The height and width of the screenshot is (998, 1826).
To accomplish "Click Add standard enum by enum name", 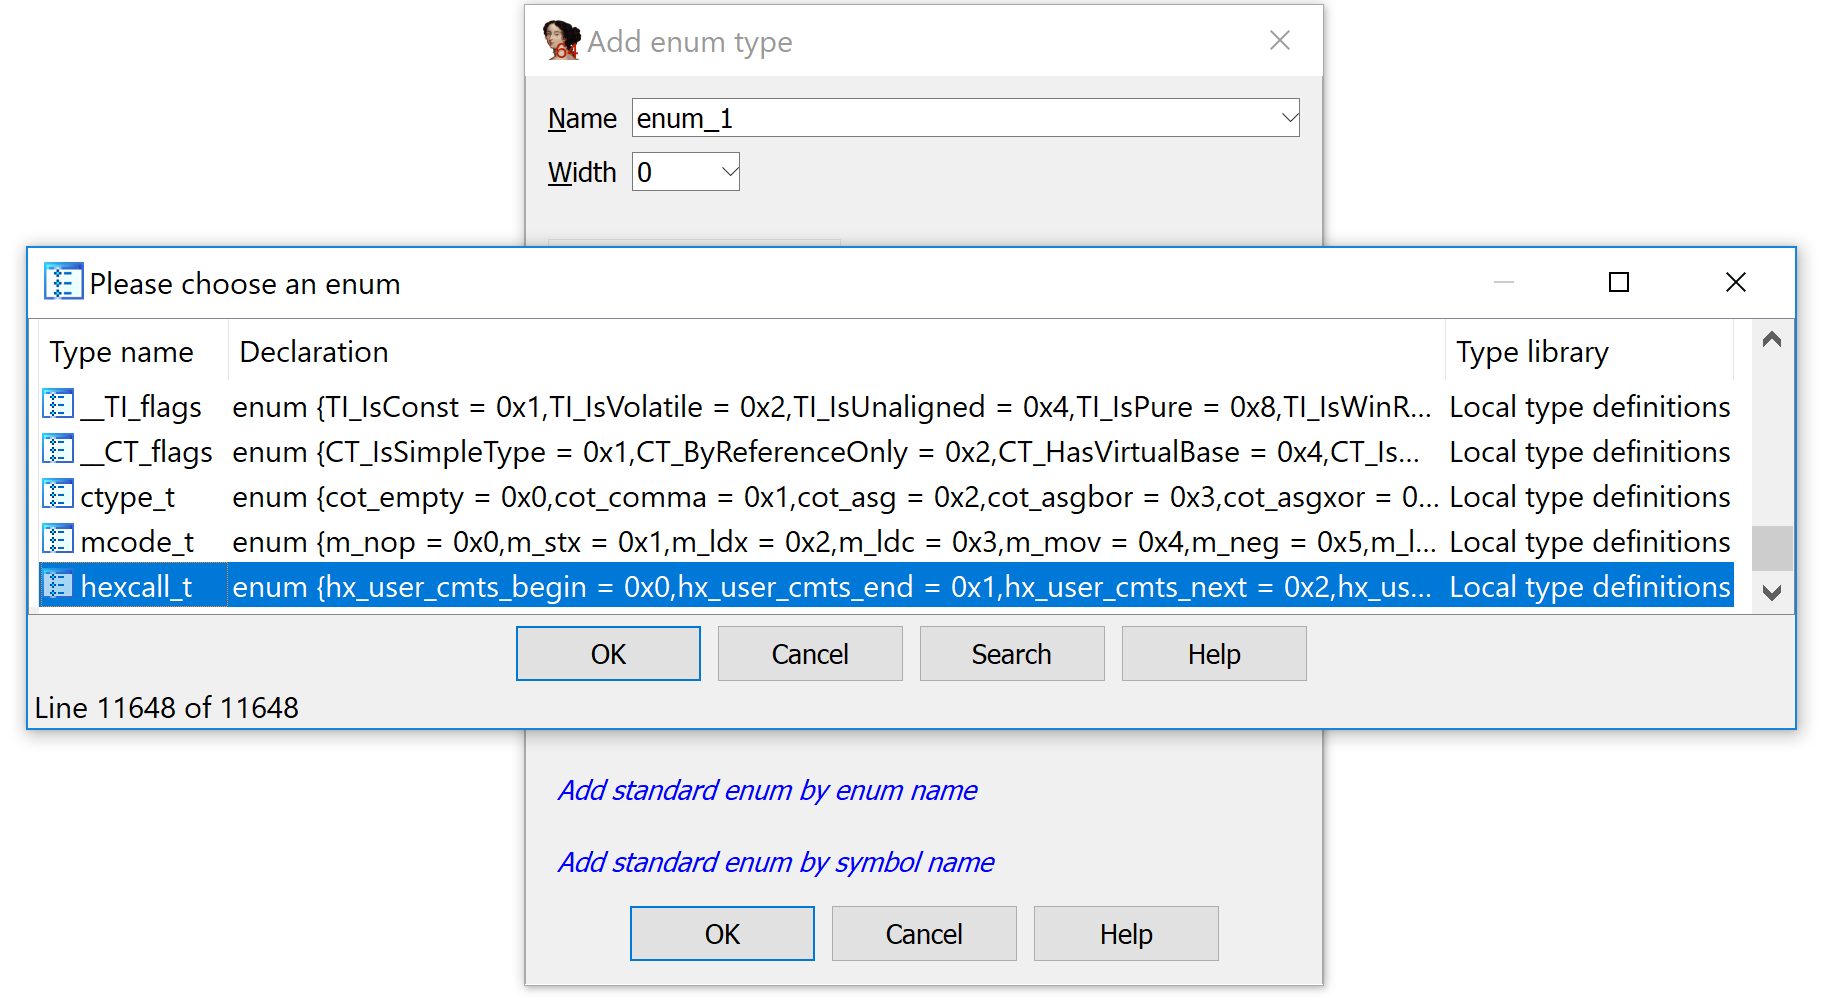I will pyautogui.click(x=767, y=790).
